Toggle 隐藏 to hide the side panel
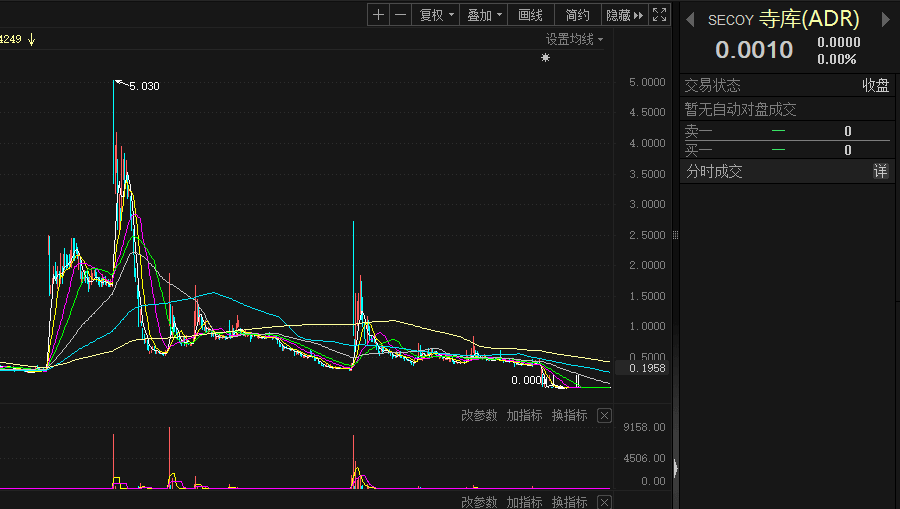The width and height of the screenshot is (900, 509). click(625, 15)
